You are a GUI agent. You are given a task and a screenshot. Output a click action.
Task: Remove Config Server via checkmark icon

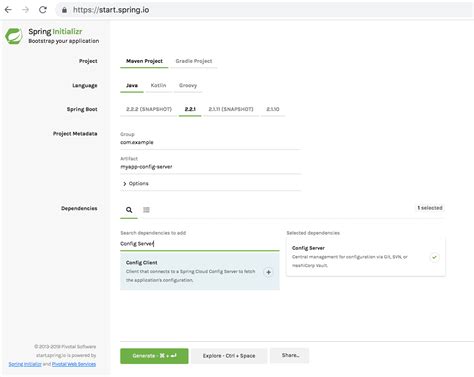(x=434, y=257)
